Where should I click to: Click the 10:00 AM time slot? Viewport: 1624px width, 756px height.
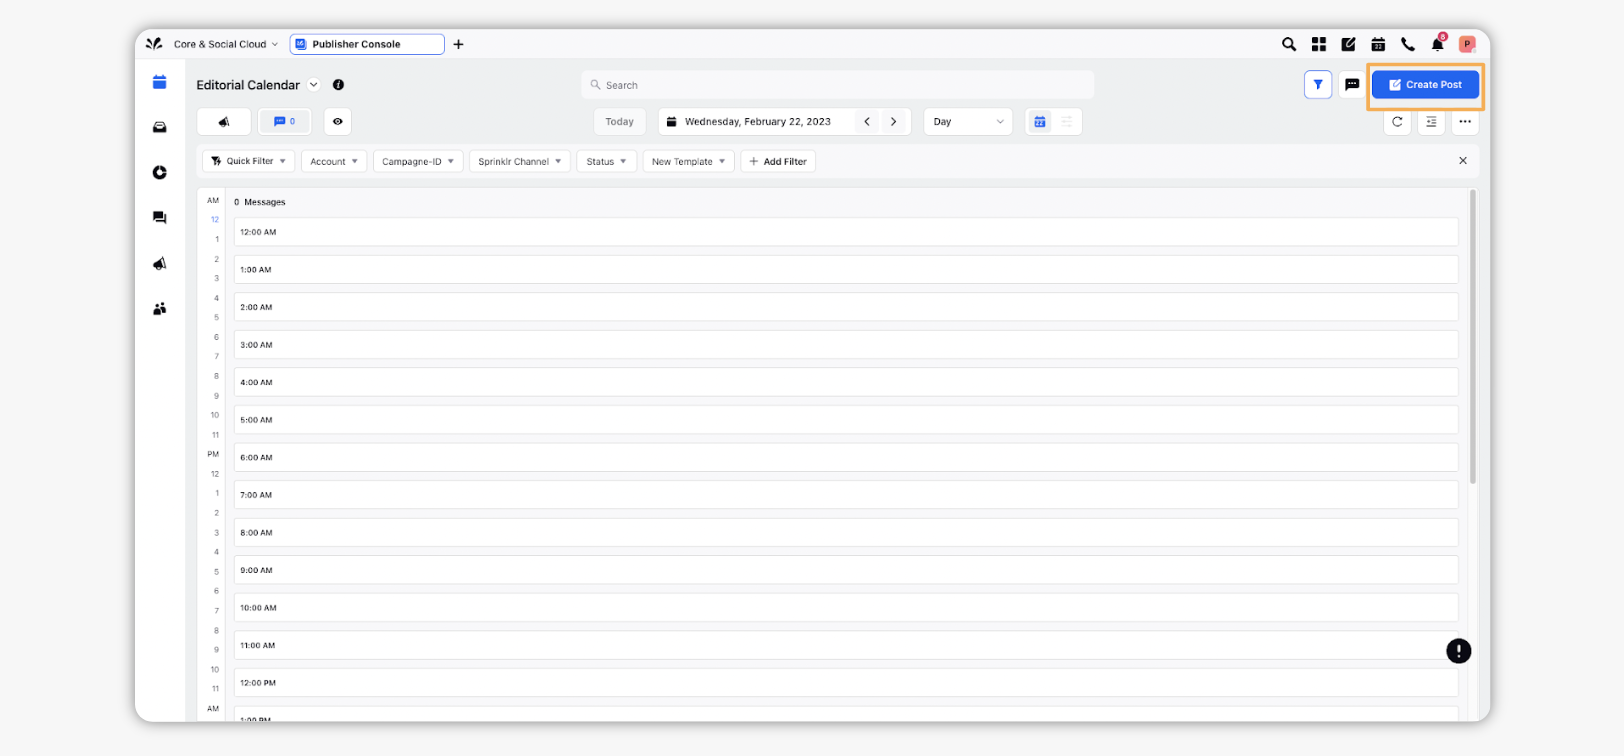click(x=846, y=607)
